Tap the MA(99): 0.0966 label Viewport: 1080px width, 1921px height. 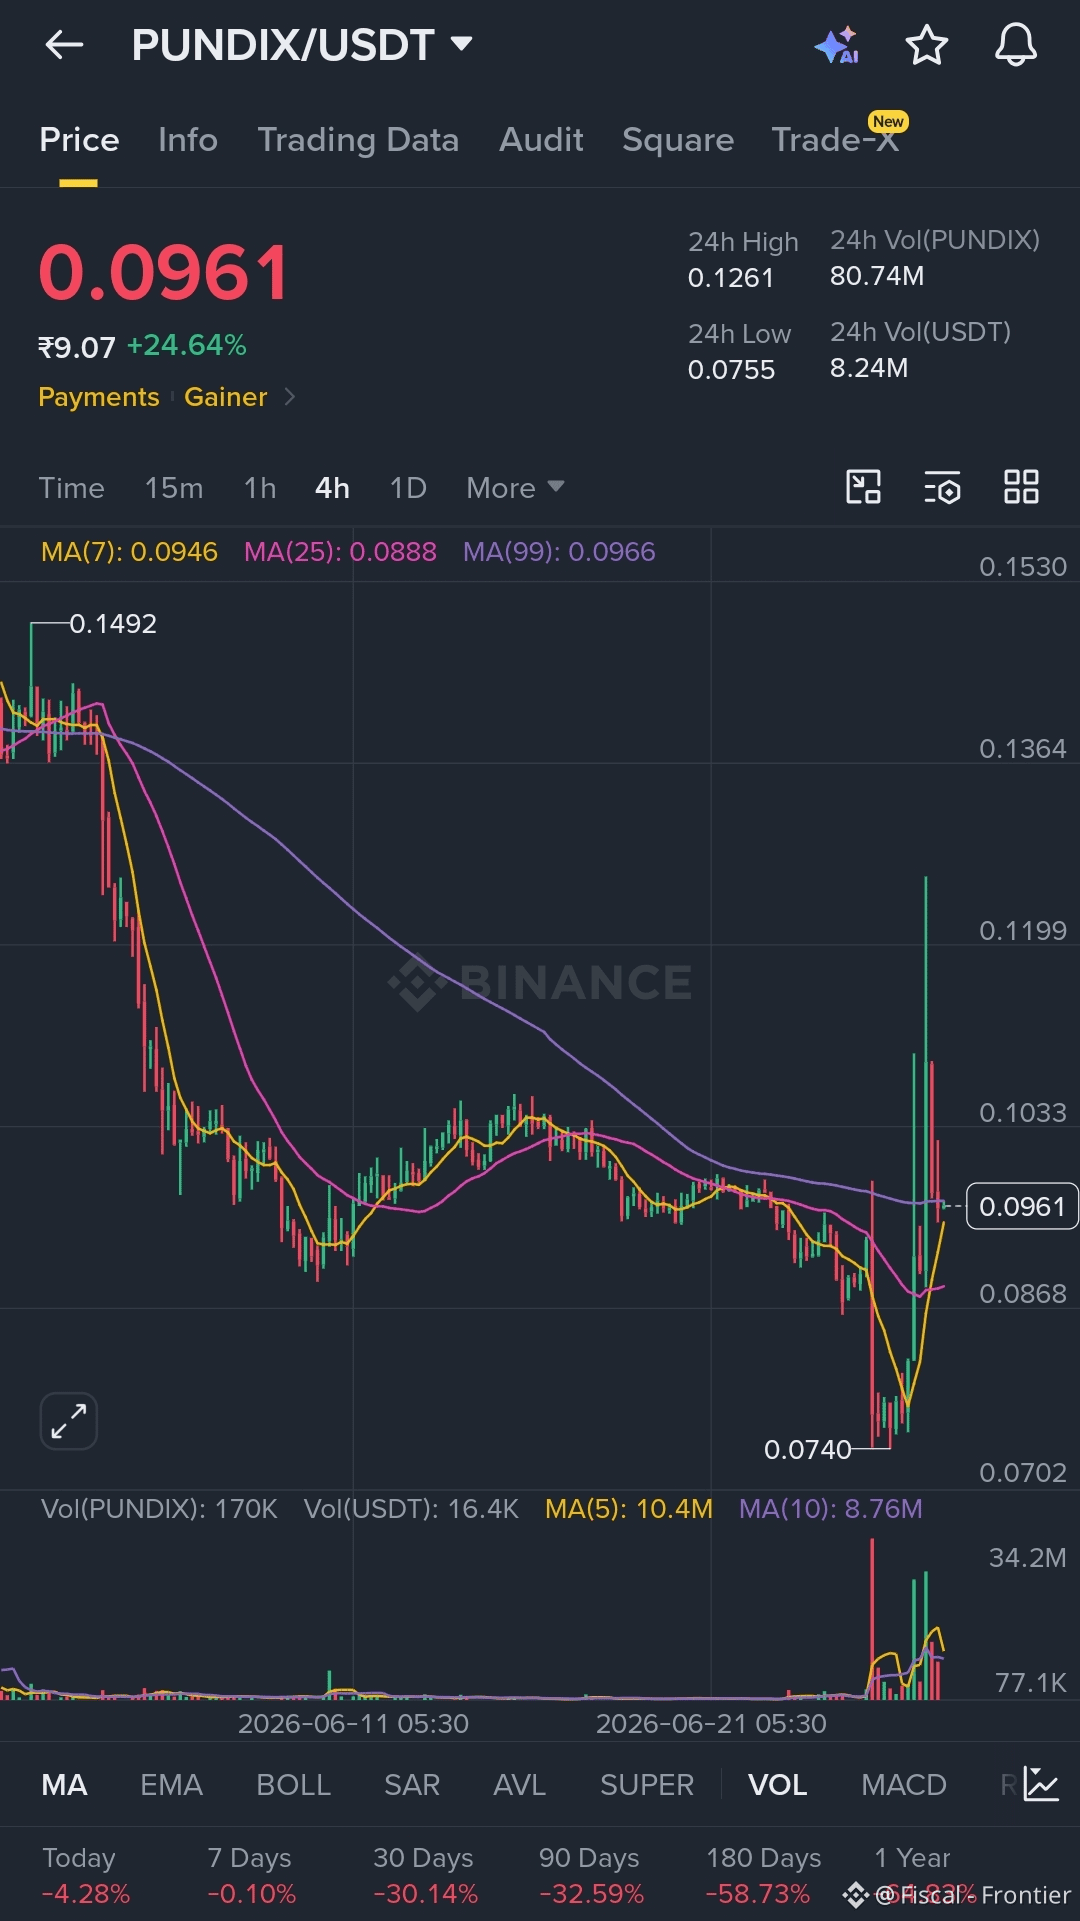pyautogui.click(x=559, y=552)
